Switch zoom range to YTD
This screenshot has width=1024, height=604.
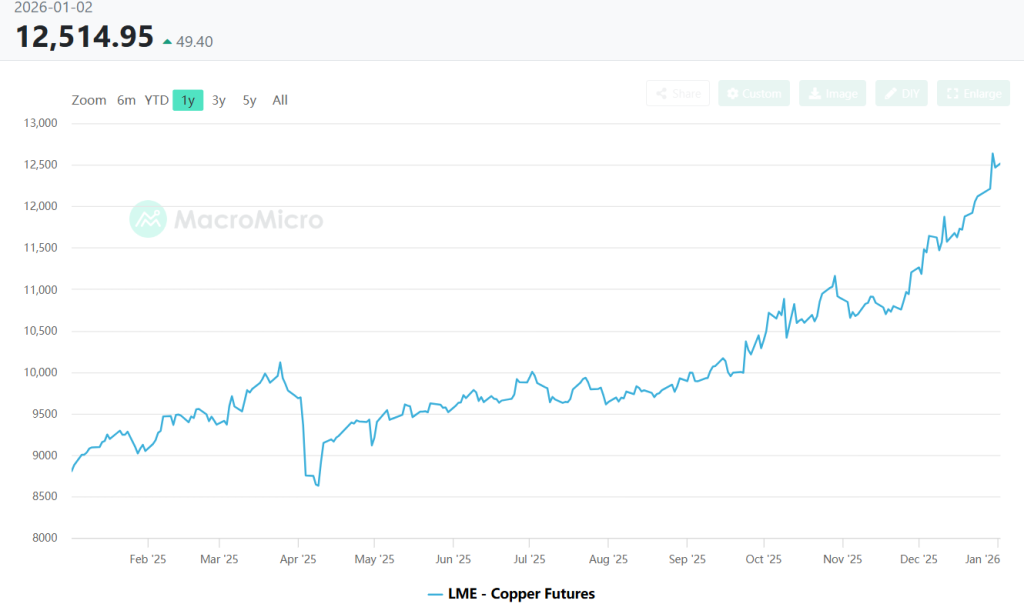(156, 100)
